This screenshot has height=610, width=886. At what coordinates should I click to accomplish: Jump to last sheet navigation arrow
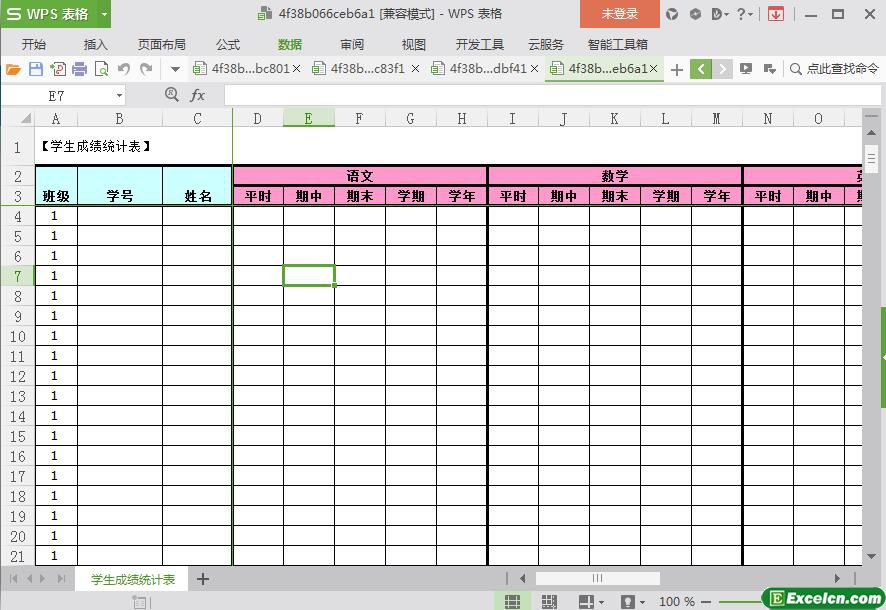[61, 578]
